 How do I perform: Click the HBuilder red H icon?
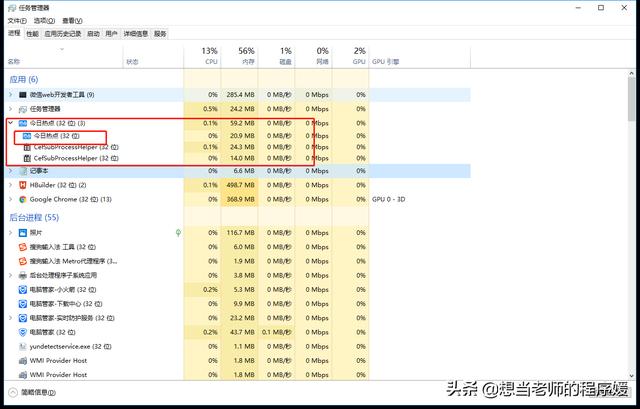click(x=23, y=185)
